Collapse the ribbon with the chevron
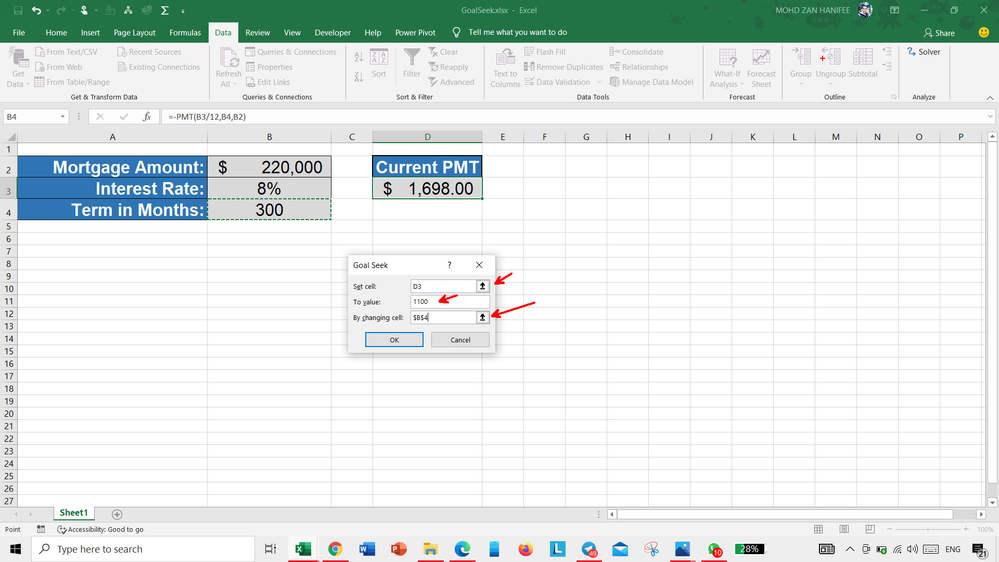The image size is (999, 562). (989, 97)
